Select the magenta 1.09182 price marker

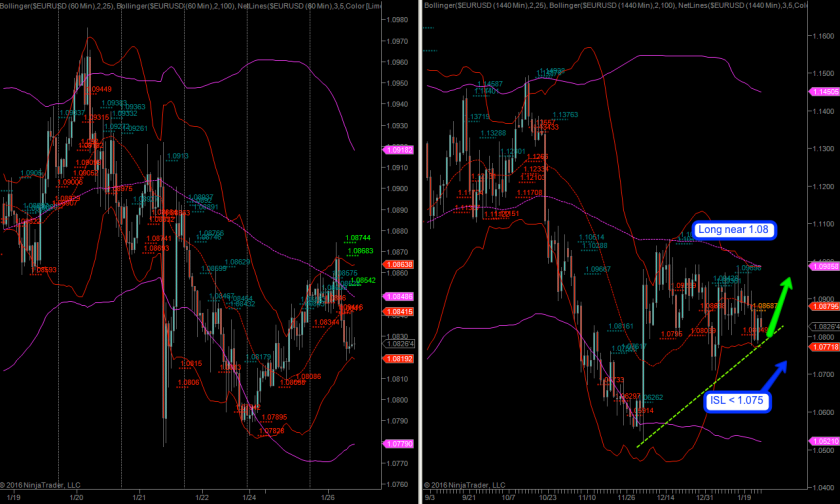tap(399, 150)
